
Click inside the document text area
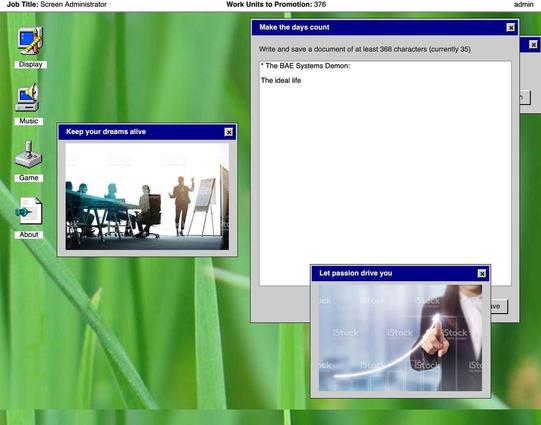(385, 173)
